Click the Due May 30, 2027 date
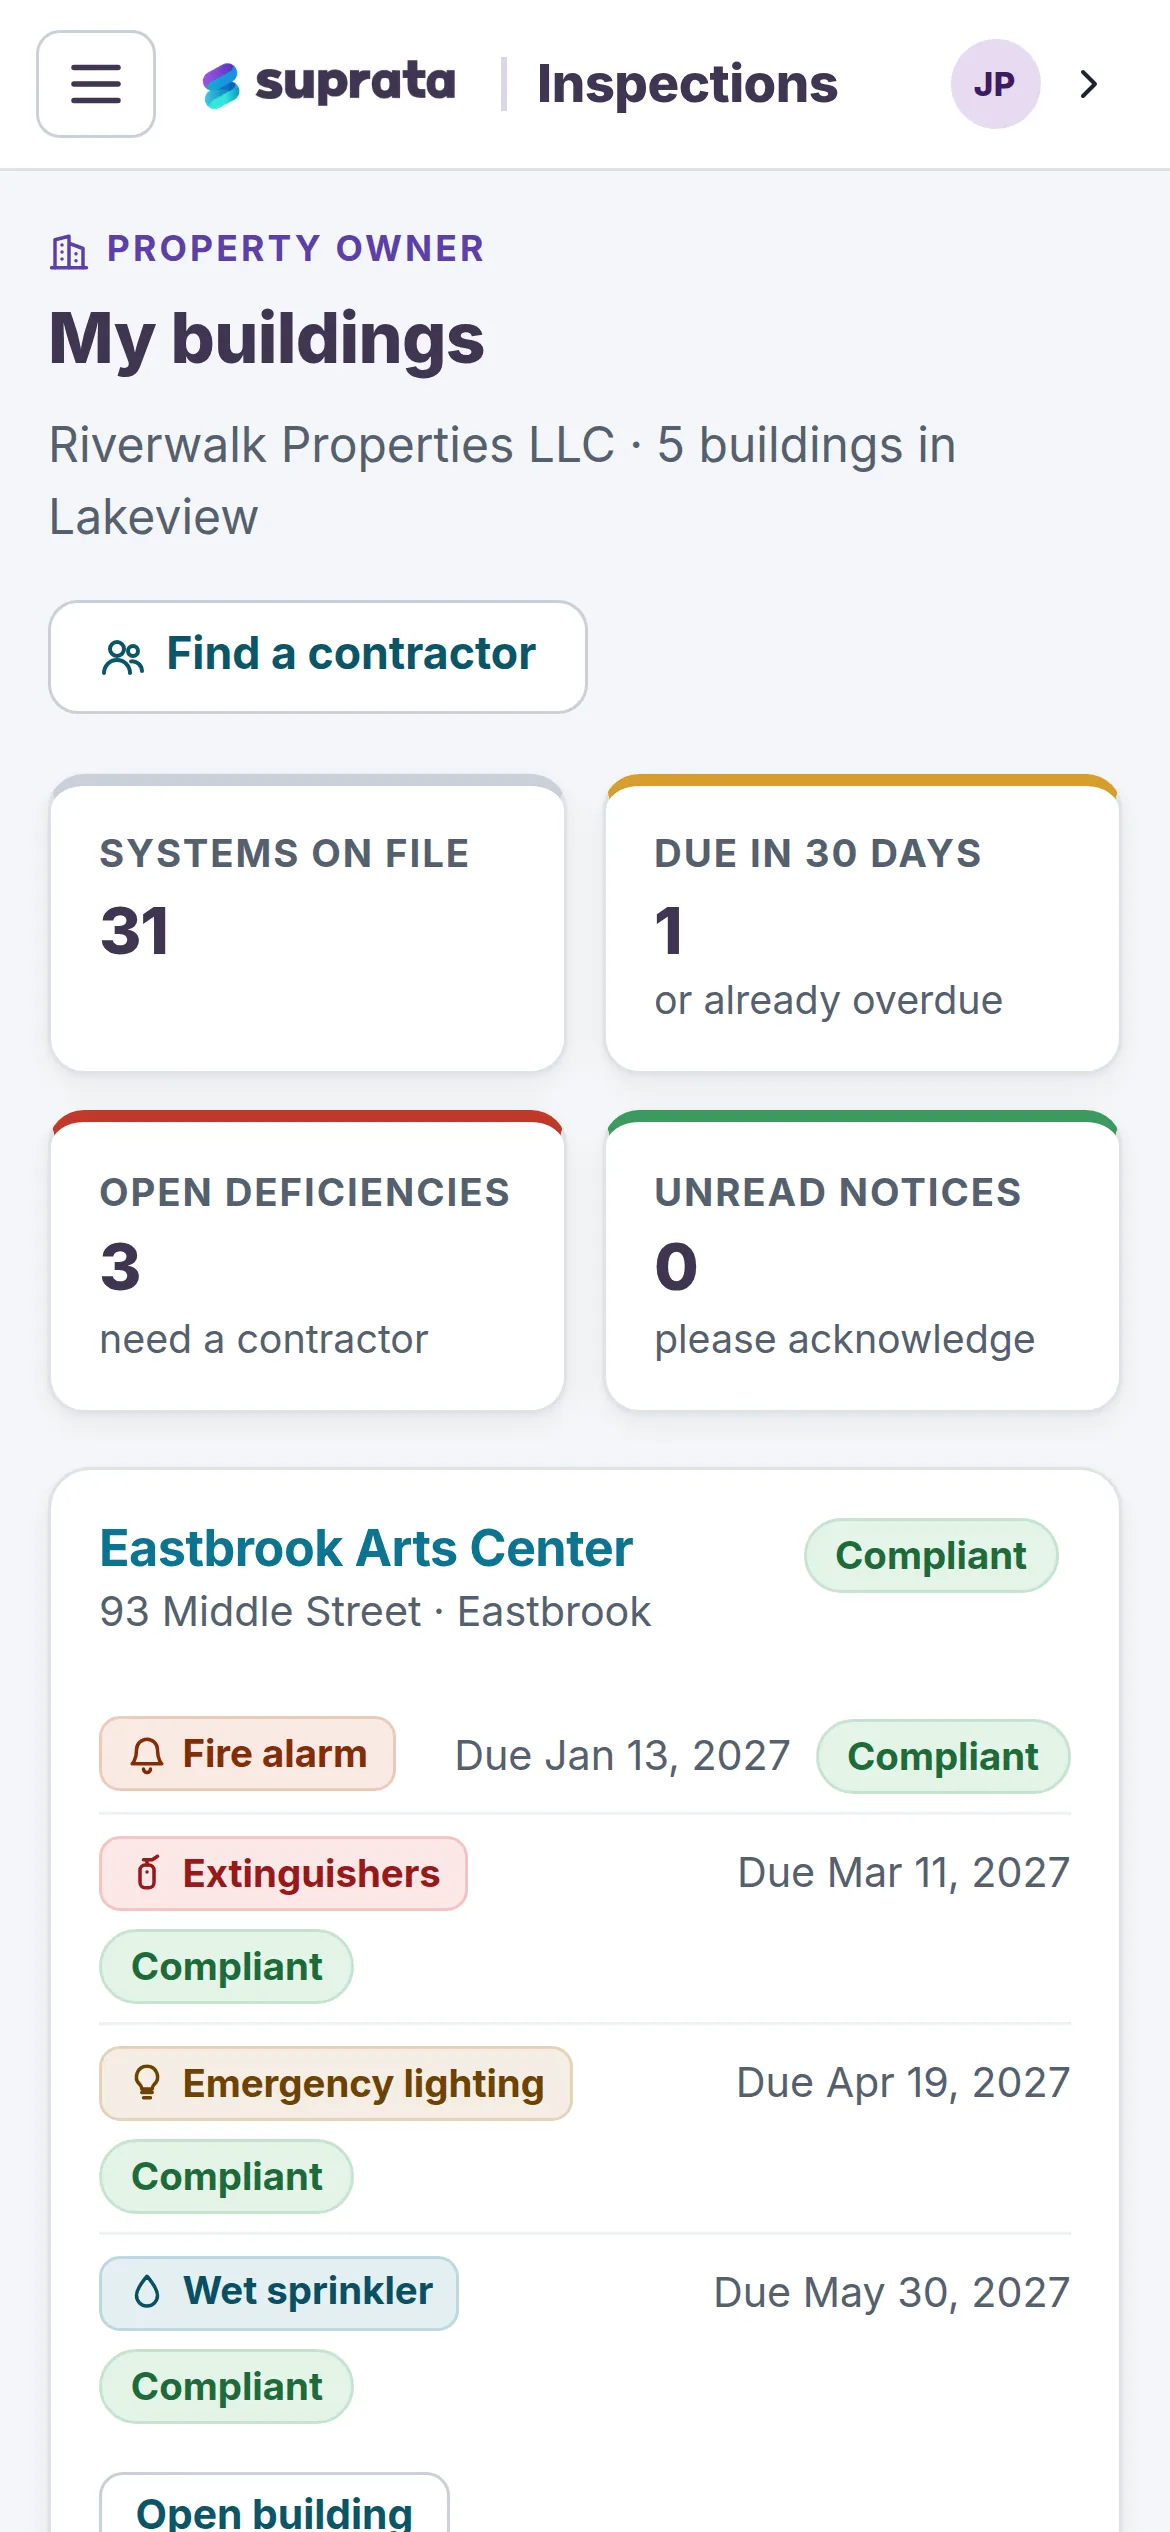The image size is (1170, 2532). (x=892, y=2293)
